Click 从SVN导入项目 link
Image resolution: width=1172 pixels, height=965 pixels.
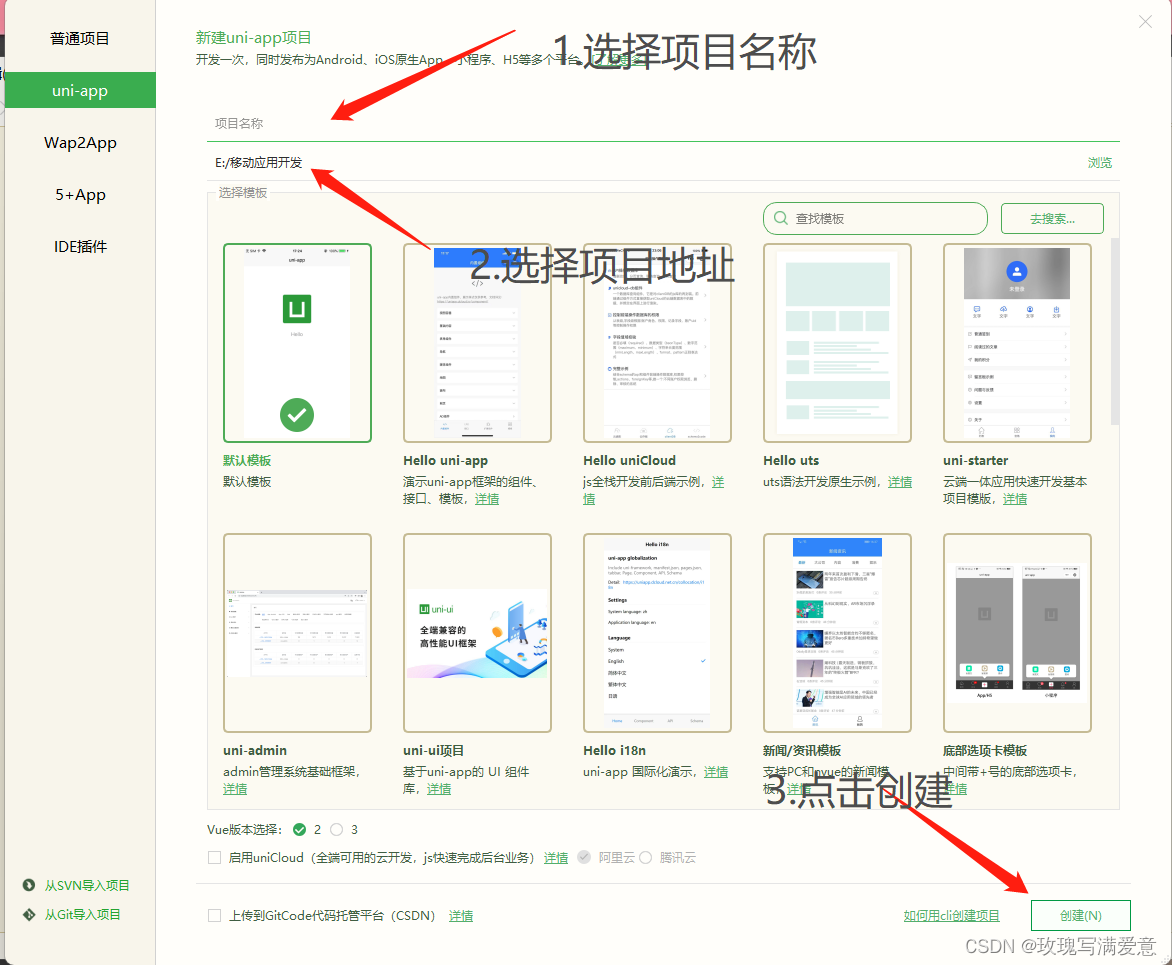point(87,885)
